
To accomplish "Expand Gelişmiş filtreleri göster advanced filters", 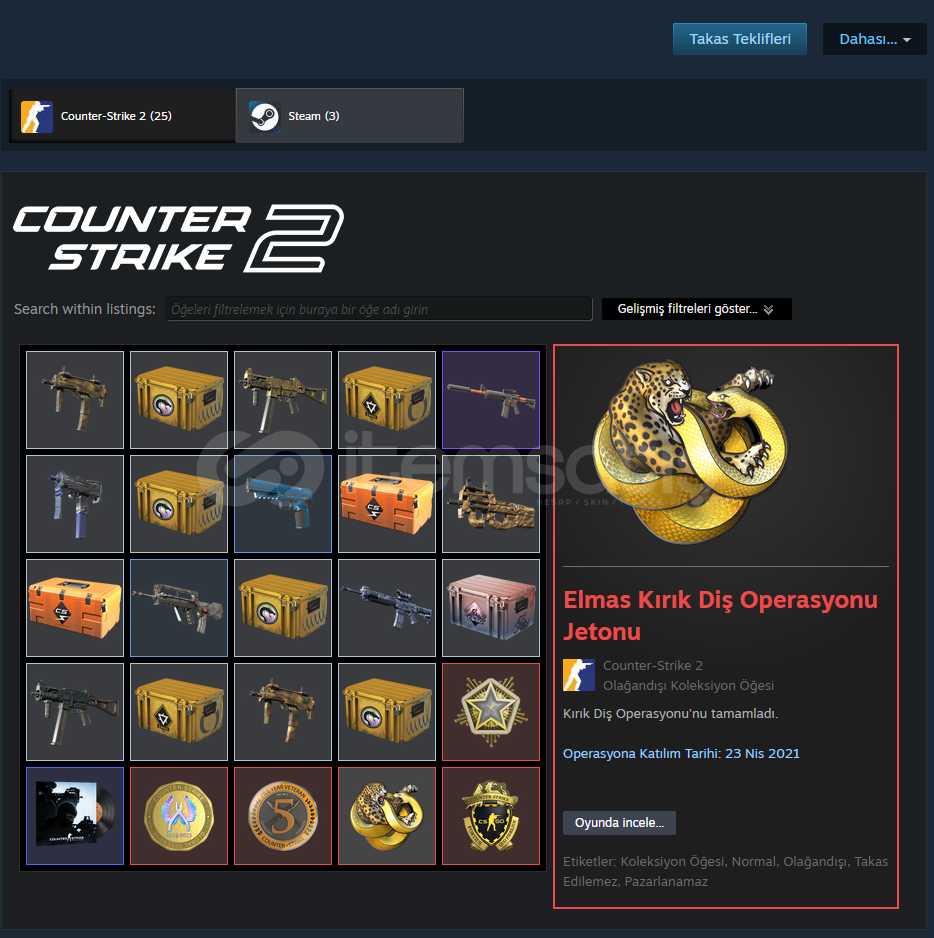I will click(696, 309).
